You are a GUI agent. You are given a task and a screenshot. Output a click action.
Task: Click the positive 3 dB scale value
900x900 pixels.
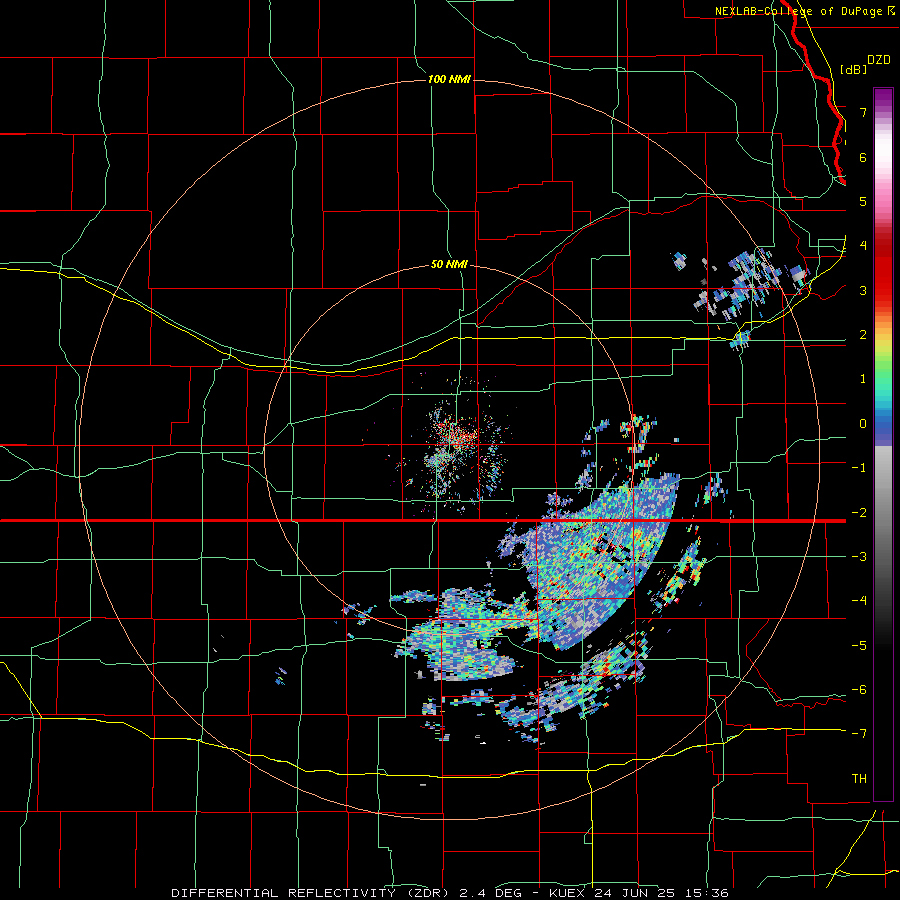pos(863,290)
